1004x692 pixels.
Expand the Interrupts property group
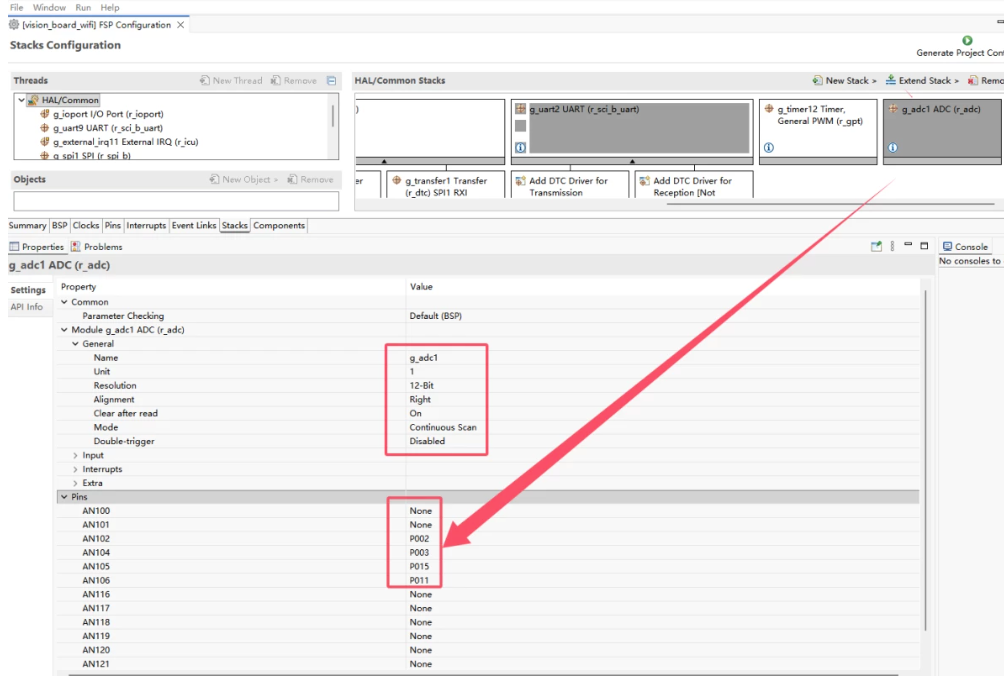tap(76, 469)
